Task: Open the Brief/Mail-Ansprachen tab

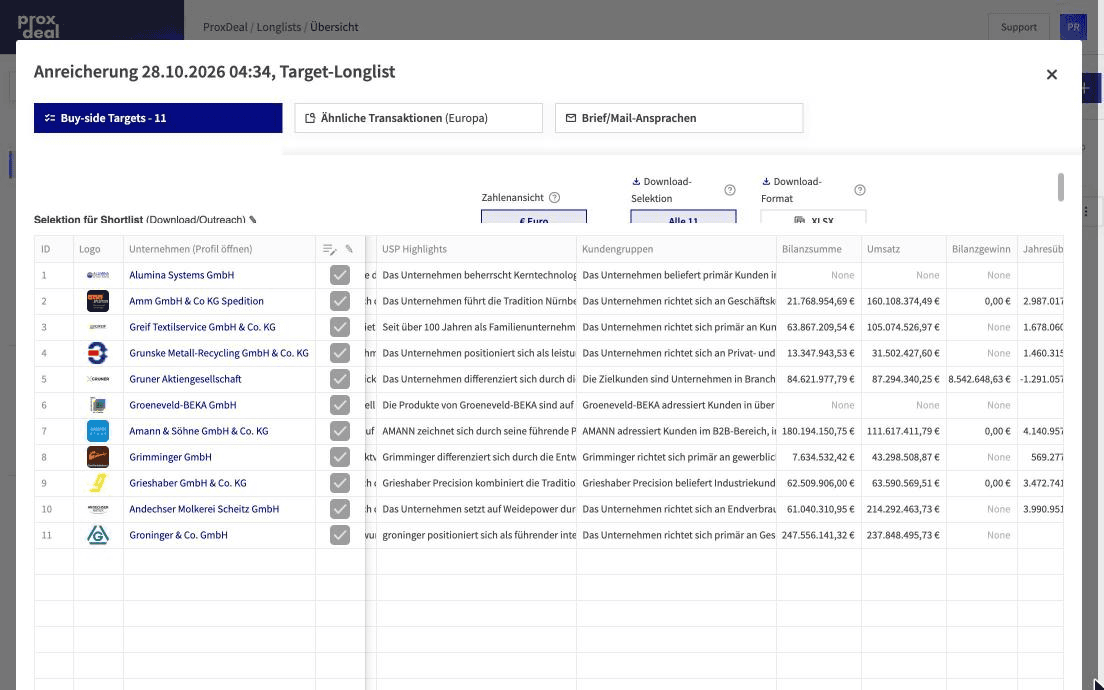Action: click(x=679, y=118)
